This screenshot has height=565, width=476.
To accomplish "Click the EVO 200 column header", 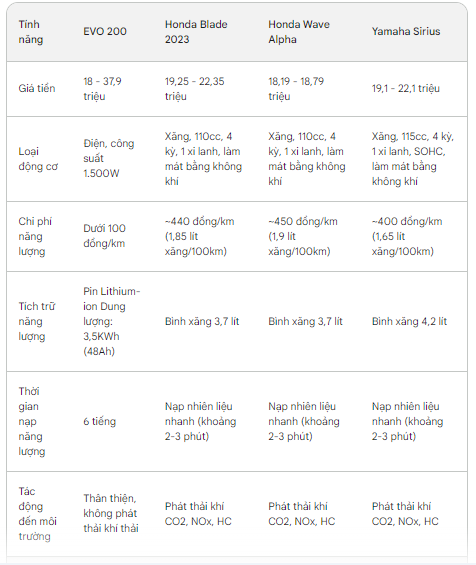I will (x=105, y=32).
